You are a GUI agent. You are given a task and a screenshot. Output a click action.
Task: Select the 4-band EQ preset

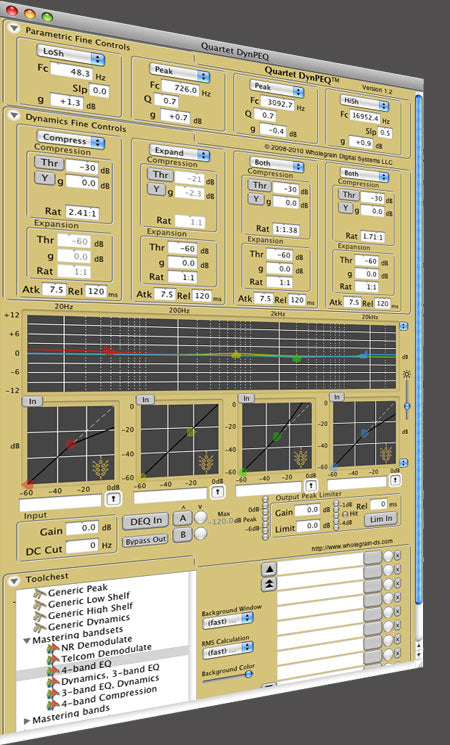86,665
